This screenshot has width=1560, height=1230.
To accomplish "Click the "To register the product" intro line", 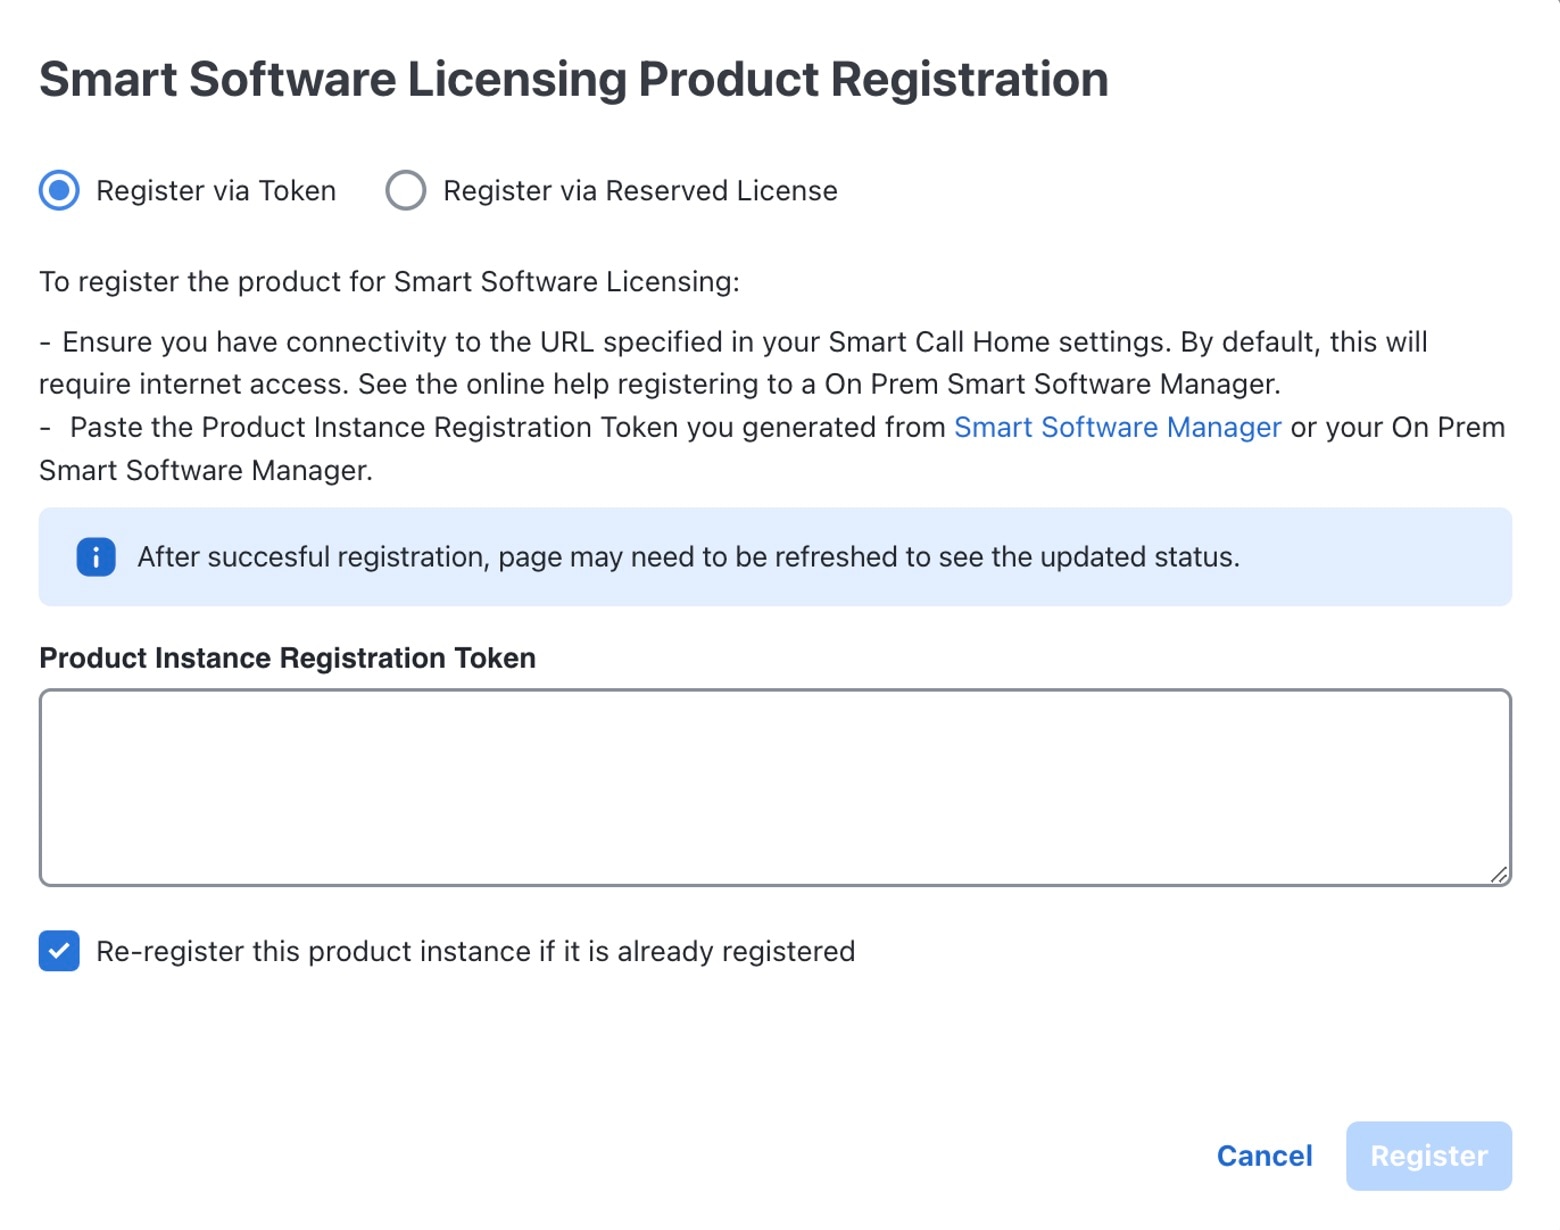I will point(389,282).
